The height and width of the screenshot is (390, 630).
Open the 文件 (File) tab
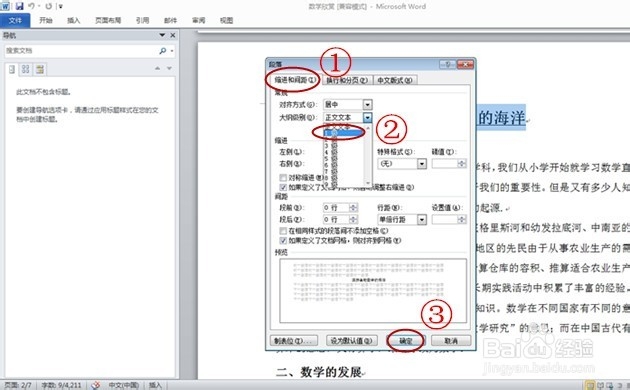click(x=15, y=20)
